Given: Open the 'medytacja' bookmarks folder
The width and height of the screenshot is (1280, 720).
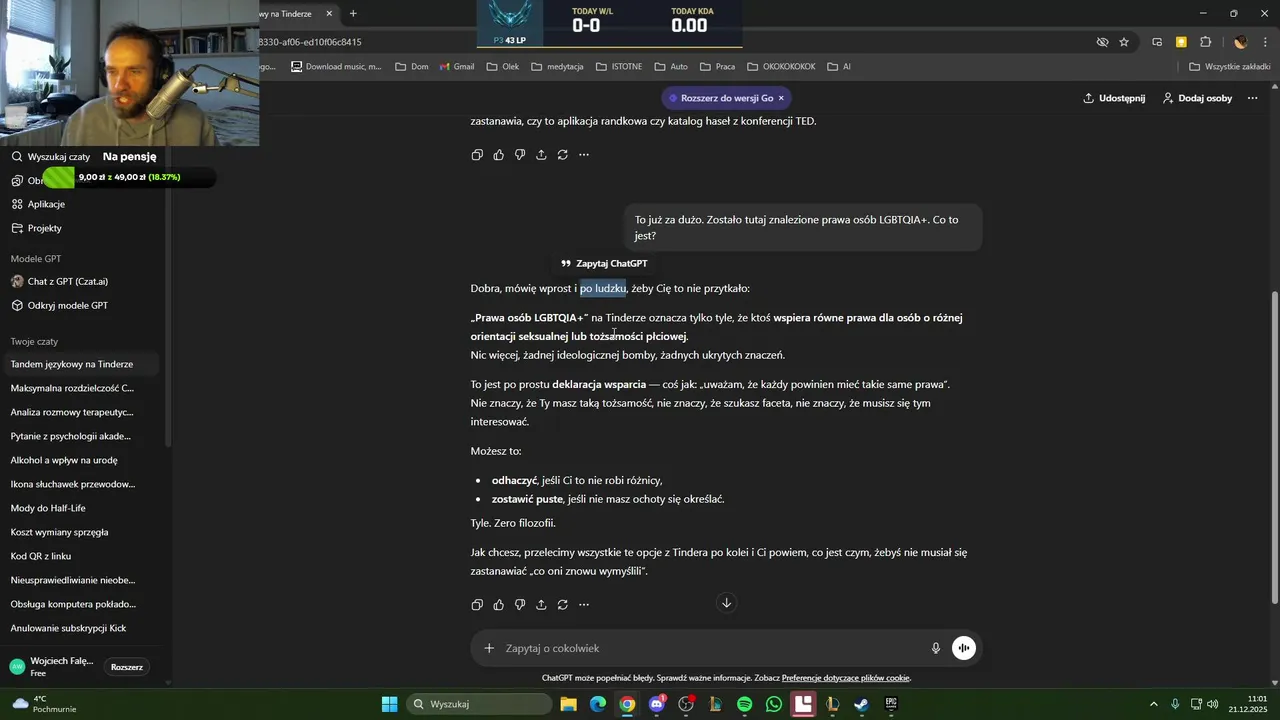Looking at the screenshot, I should 557,67.
